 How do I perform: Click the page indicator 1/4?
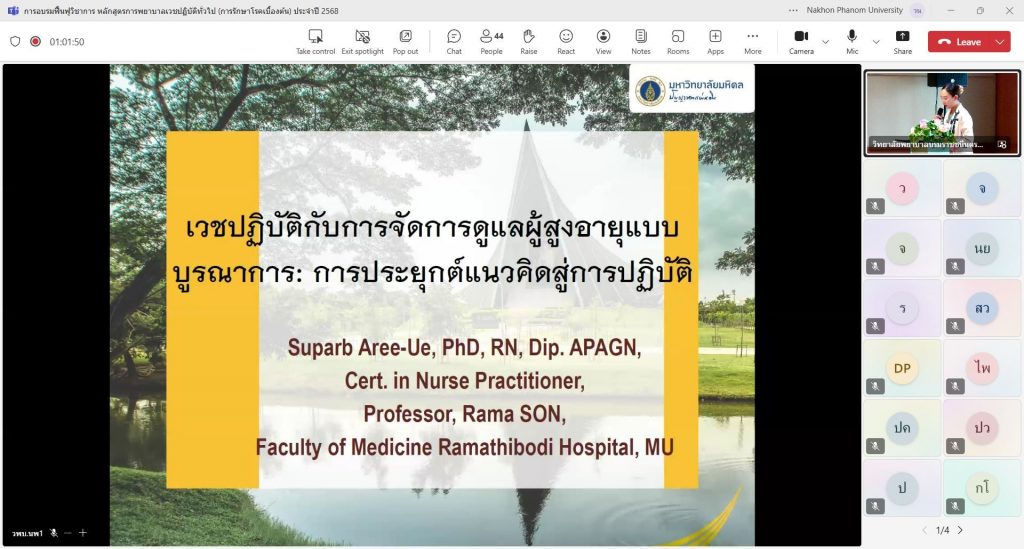tap(942, 530)
